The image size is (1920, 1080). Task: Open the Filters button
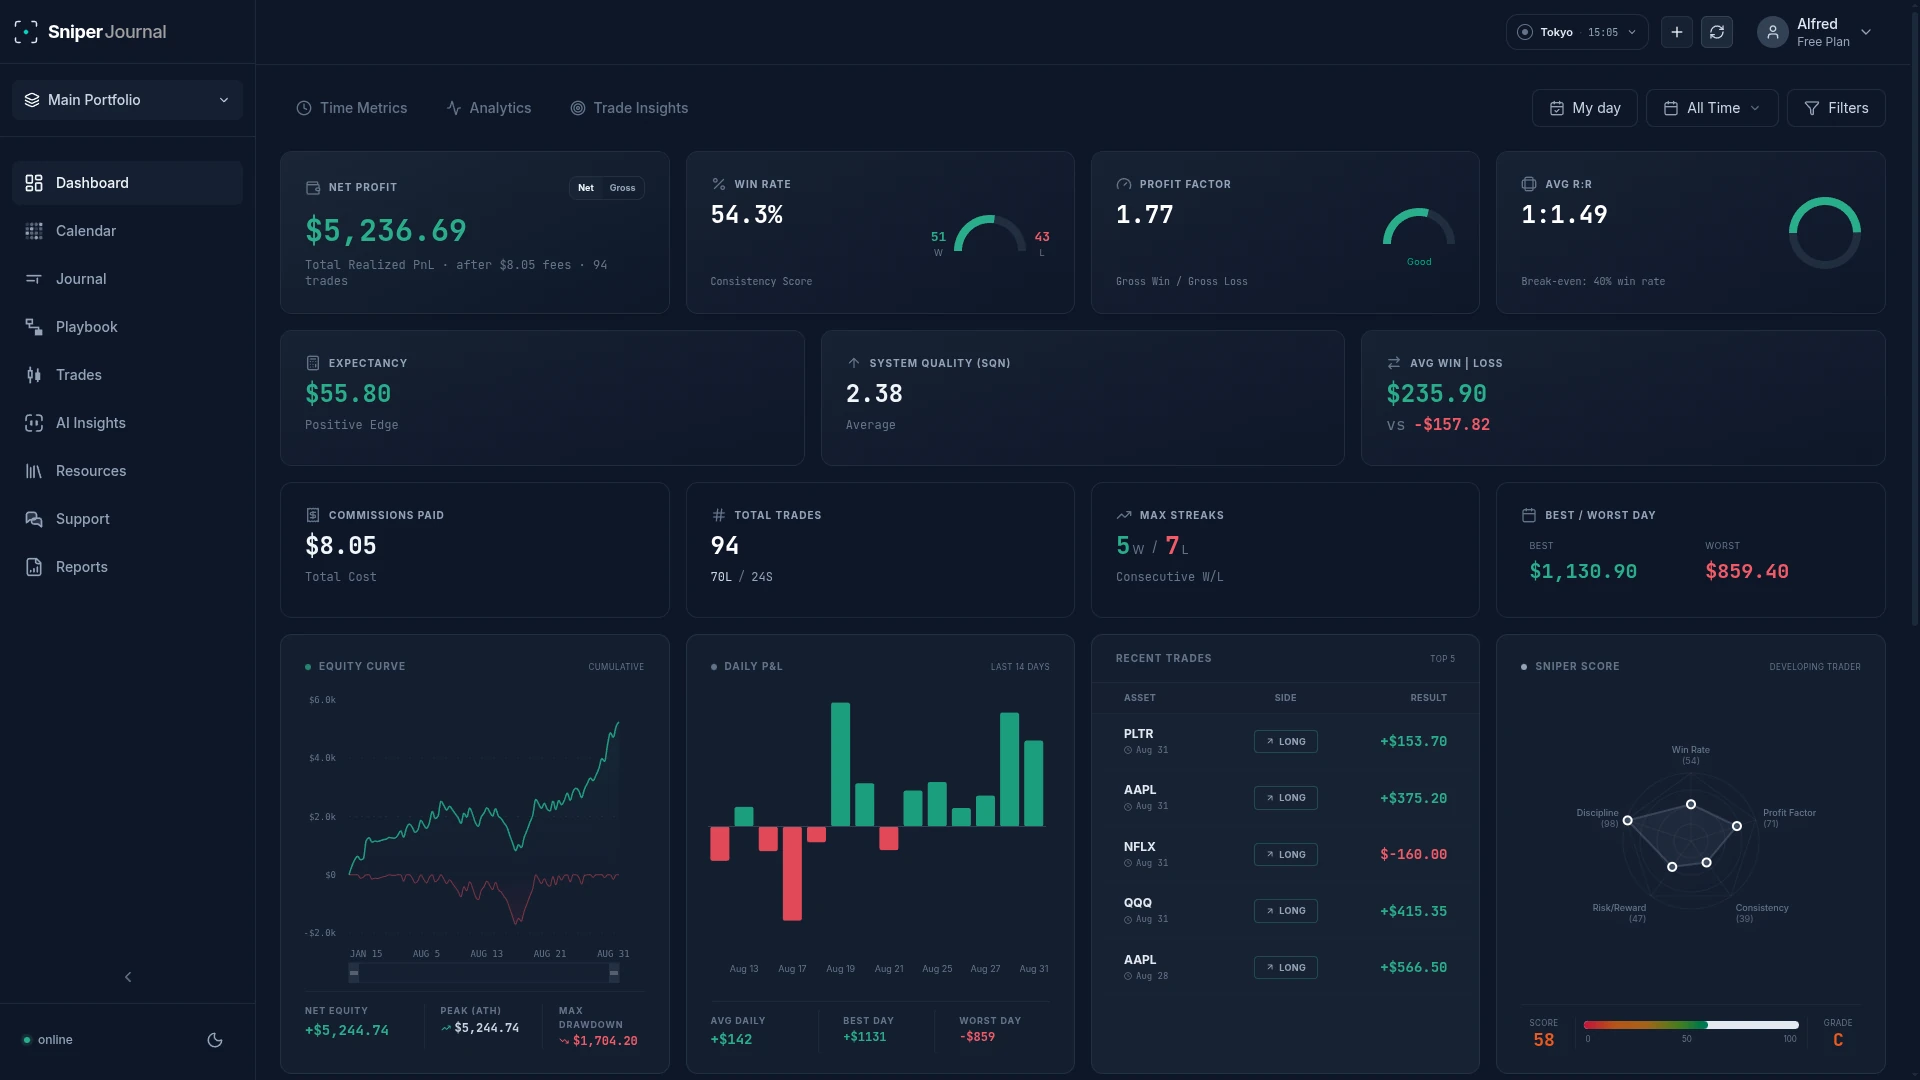point(1836,108)
